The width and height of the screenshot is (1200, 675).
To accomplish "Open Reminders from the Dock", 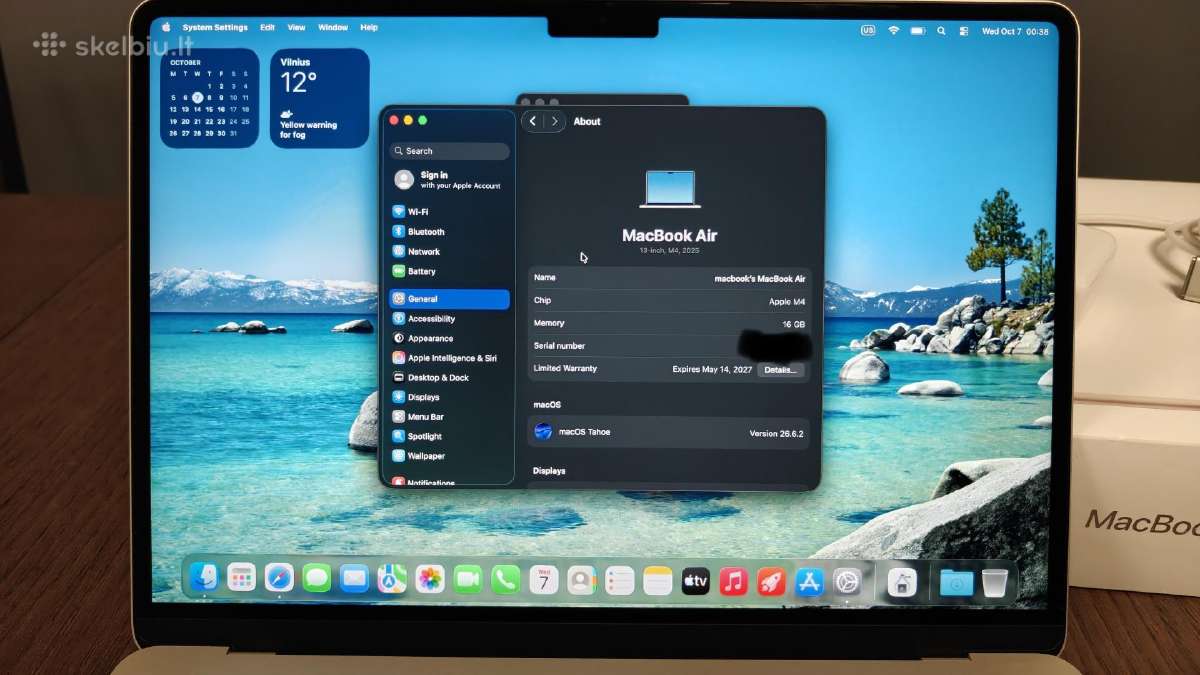I will [620, 580].
